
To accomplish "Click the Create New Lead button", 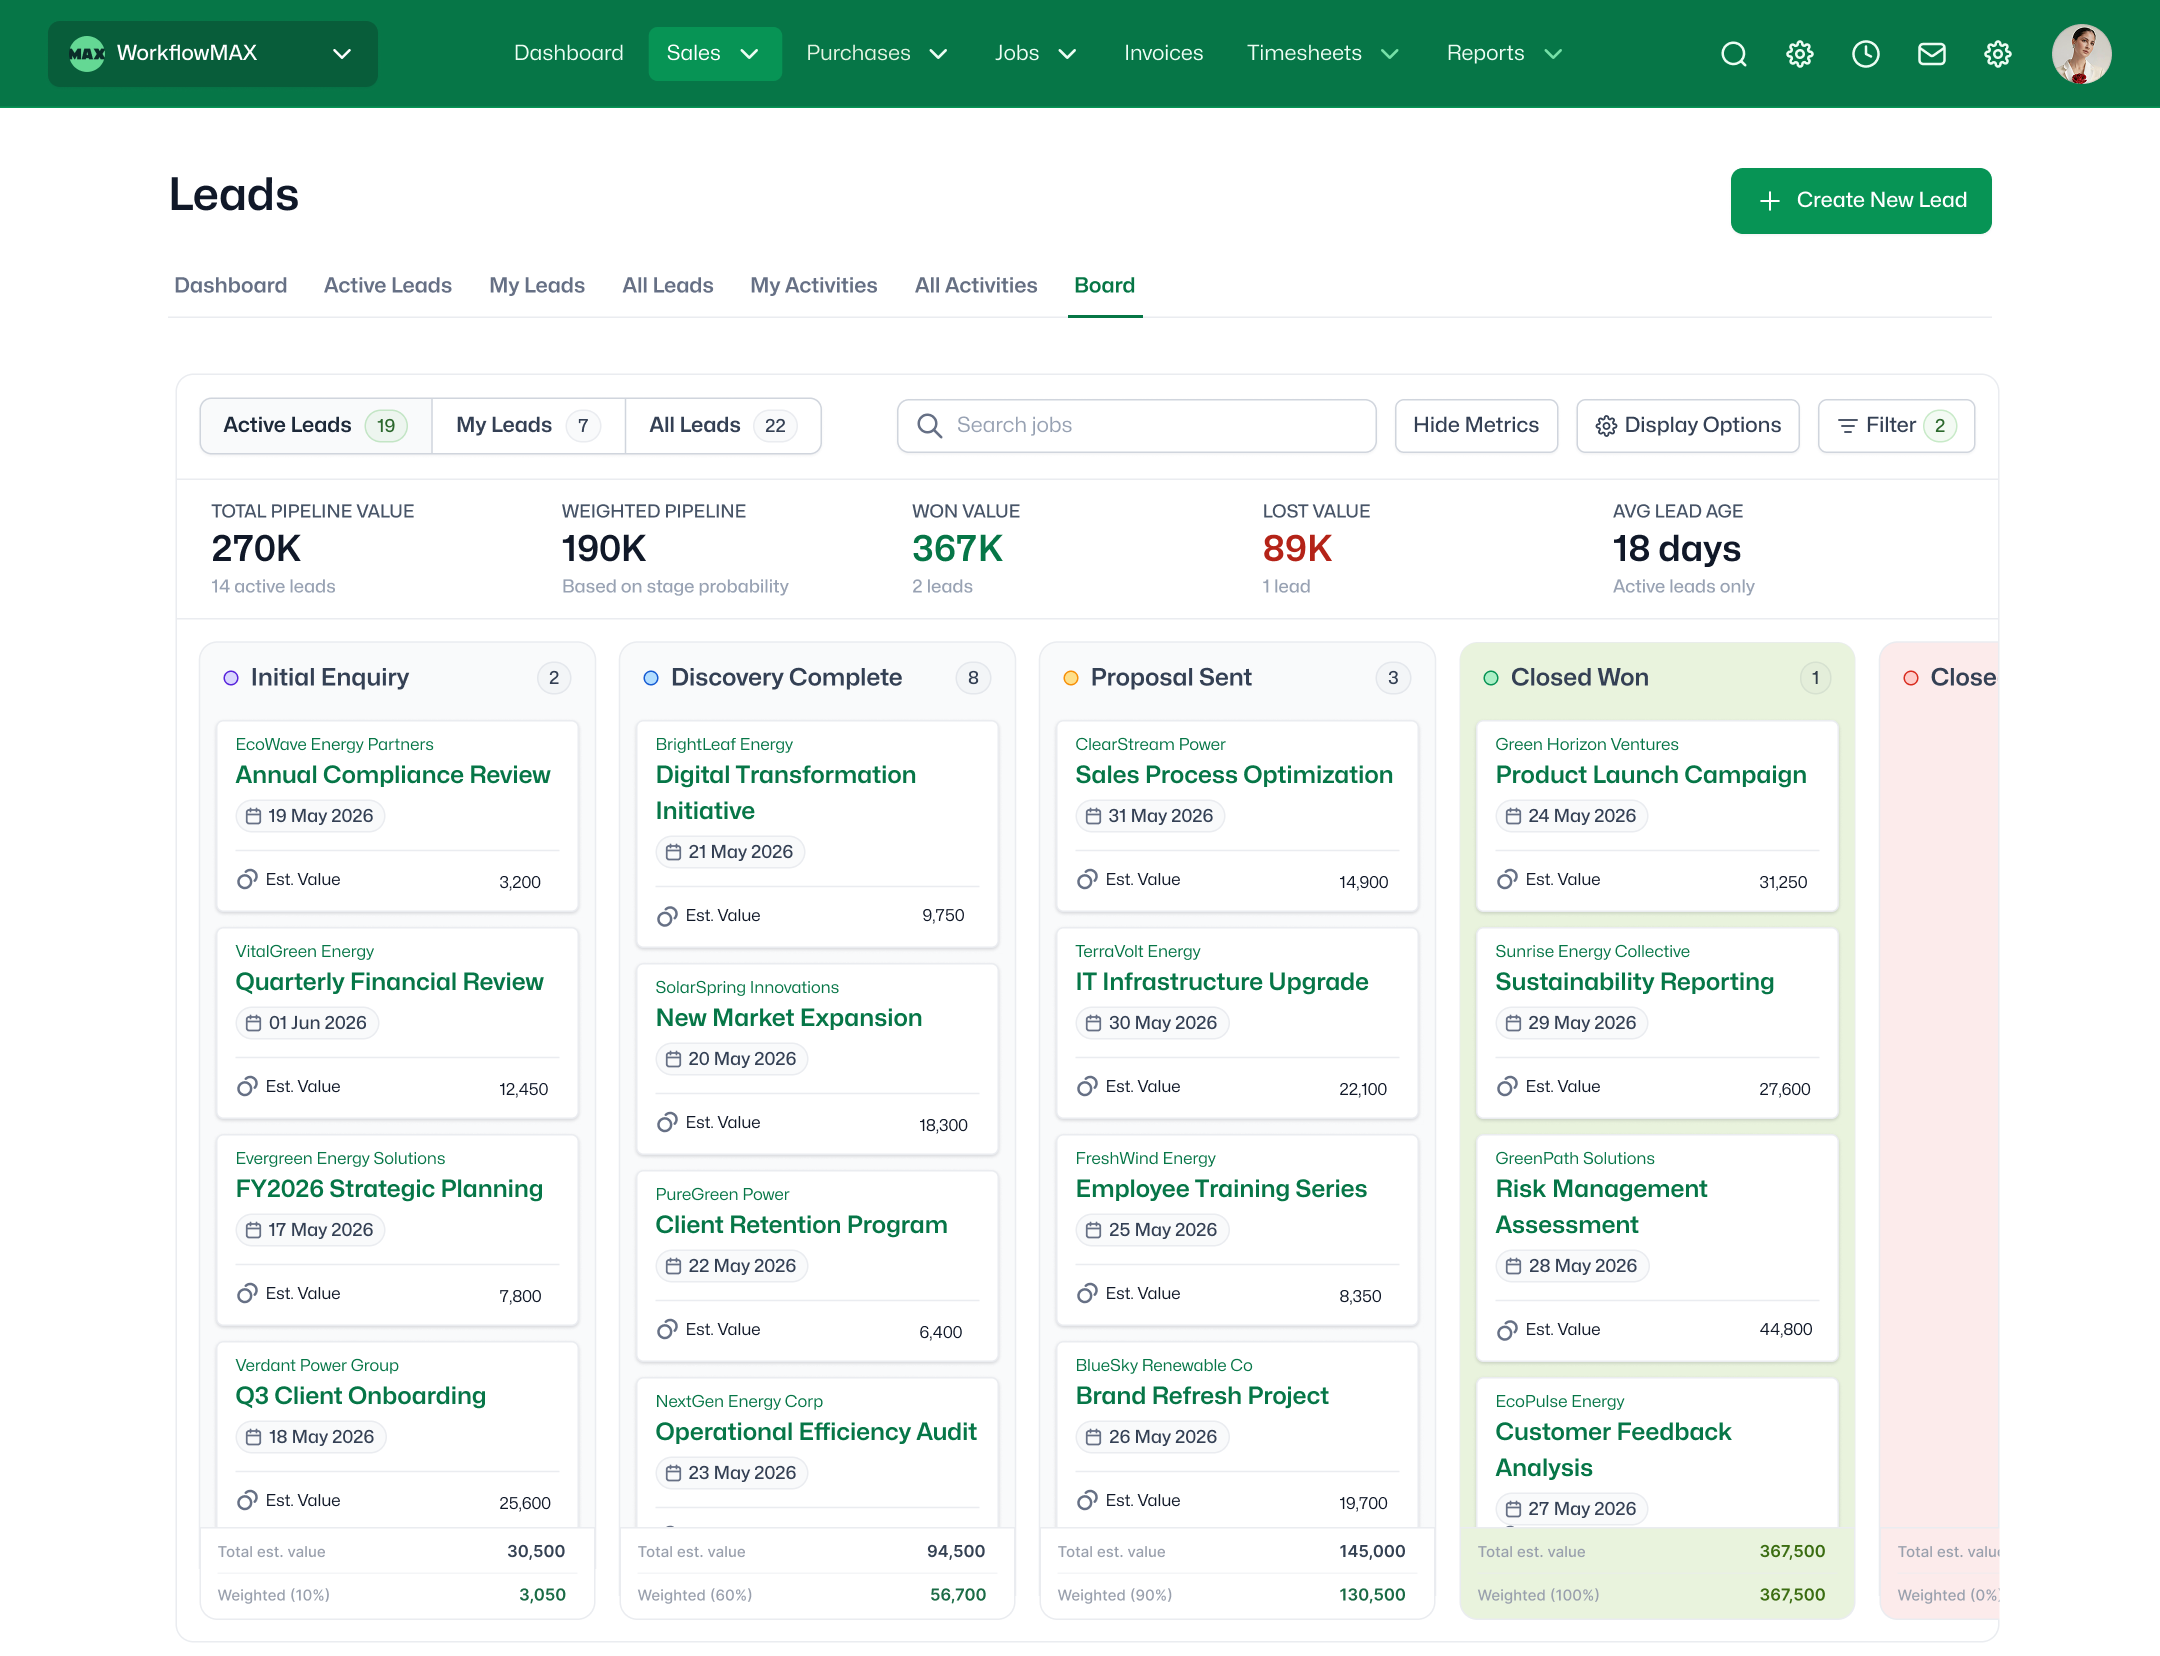I will point(1861,201).
